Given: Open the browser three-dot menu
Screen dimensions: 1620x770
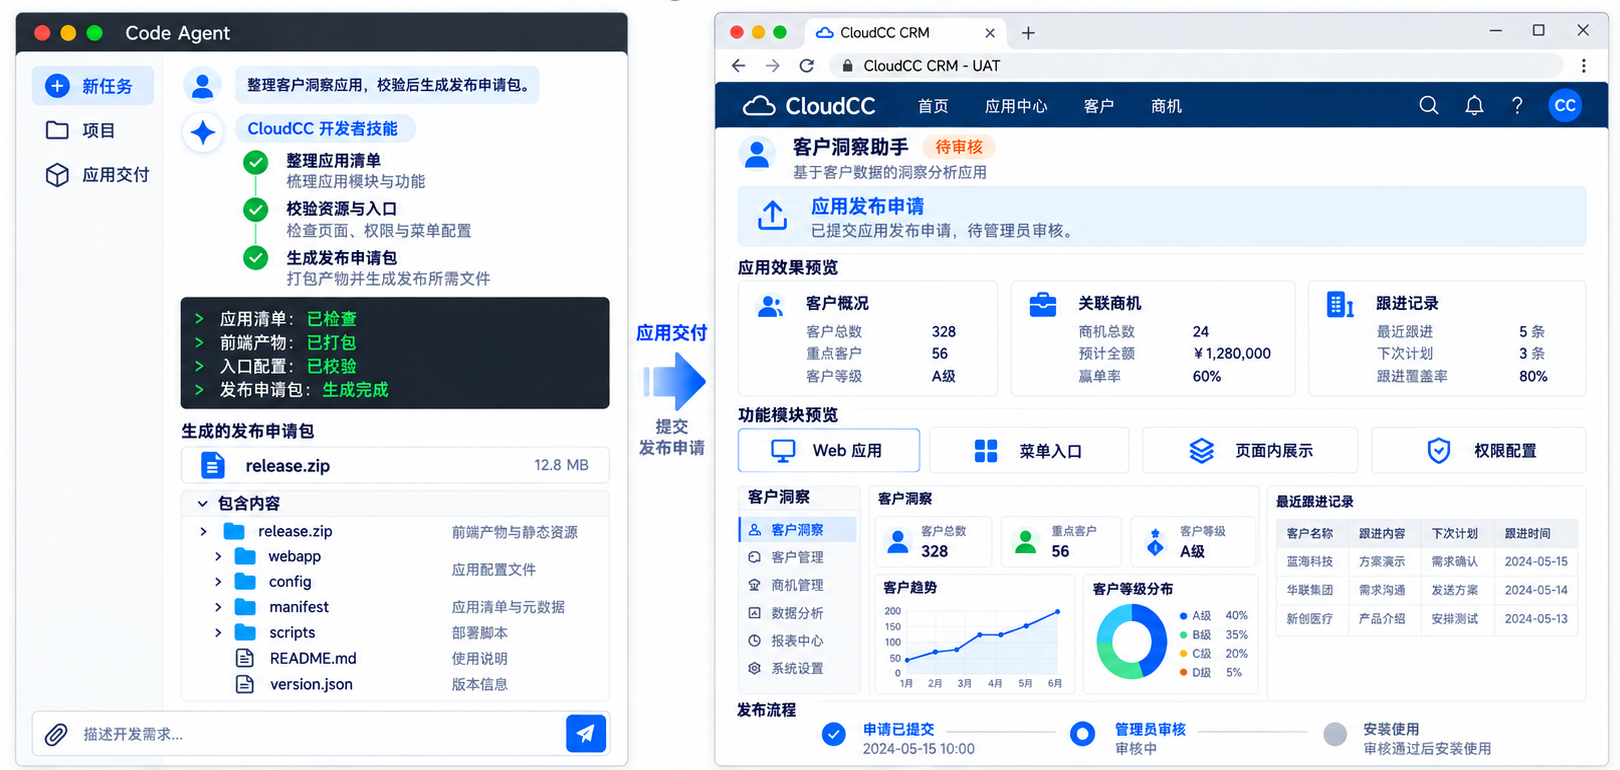Looking at the screenshot, I should point(1583,65).
